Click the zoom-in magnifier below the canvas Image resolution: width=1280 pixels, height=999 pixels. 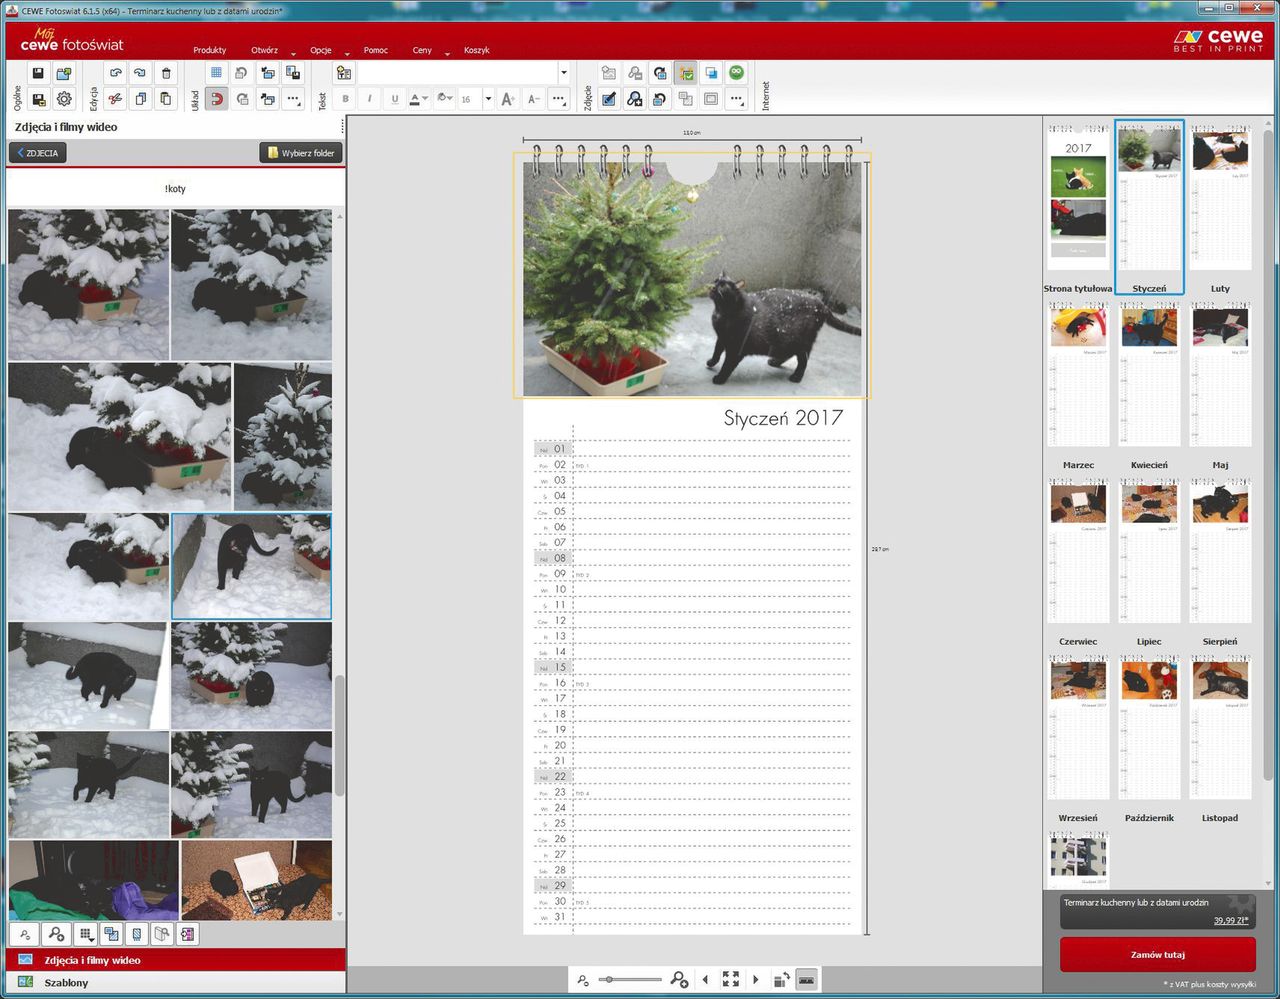click(x=679, y=980)
